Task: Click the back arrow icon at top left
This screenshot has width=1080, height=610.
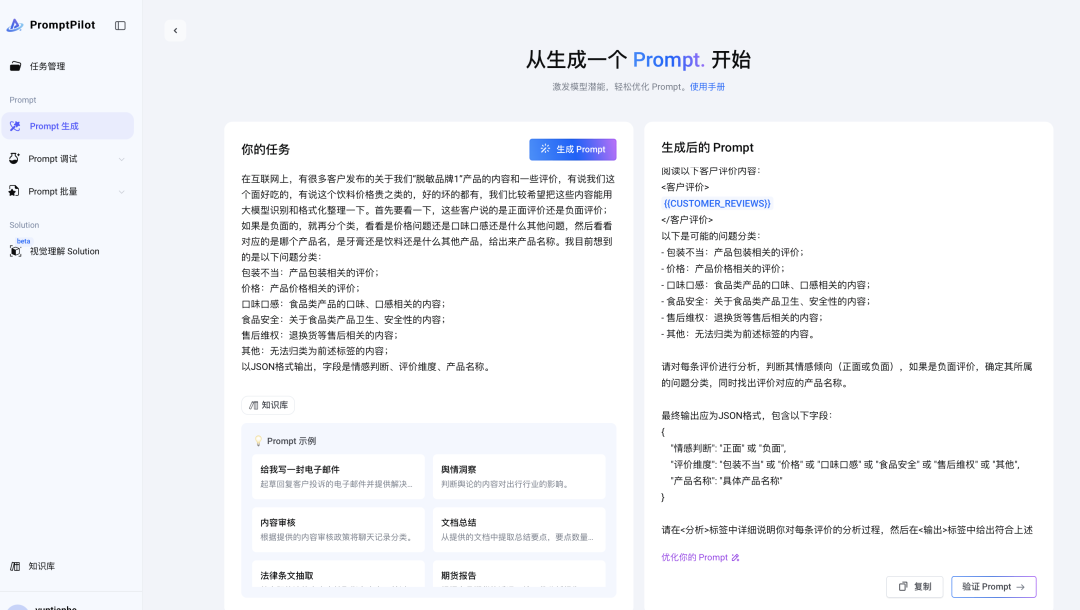Action: pos(175,30)
